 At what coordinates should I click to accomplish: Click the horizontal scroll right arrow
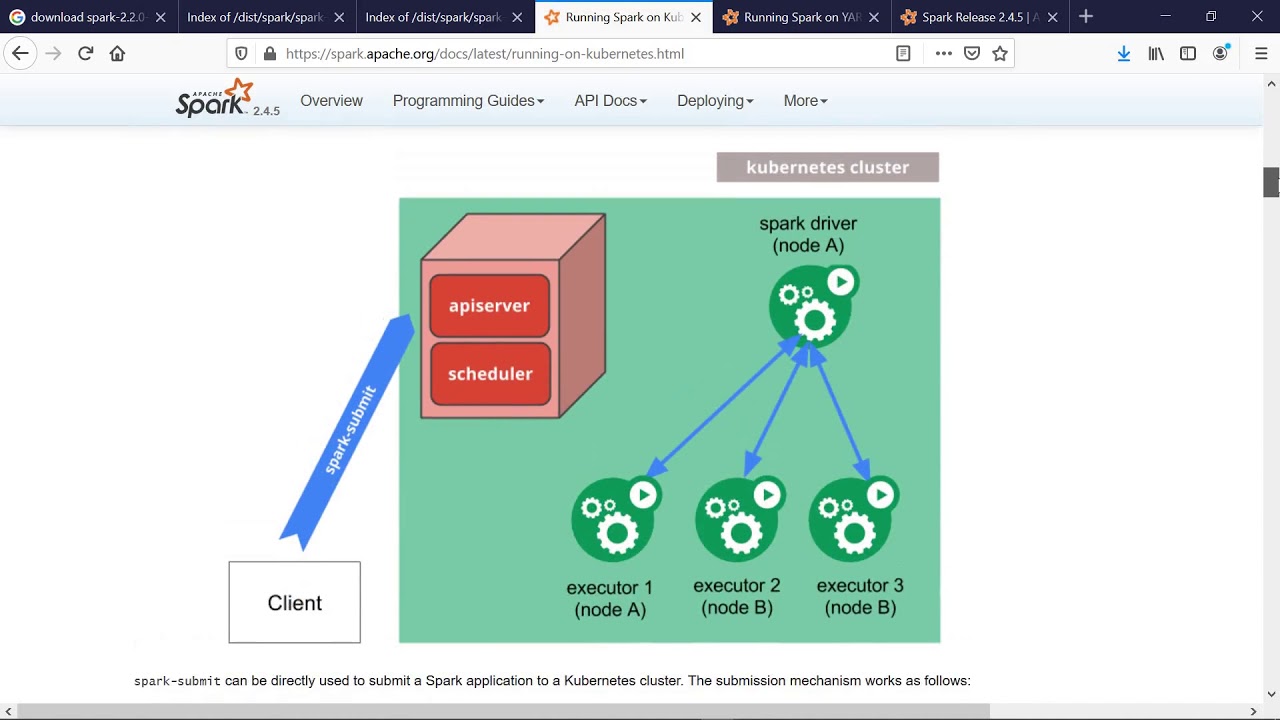(x=1253, y=711)
